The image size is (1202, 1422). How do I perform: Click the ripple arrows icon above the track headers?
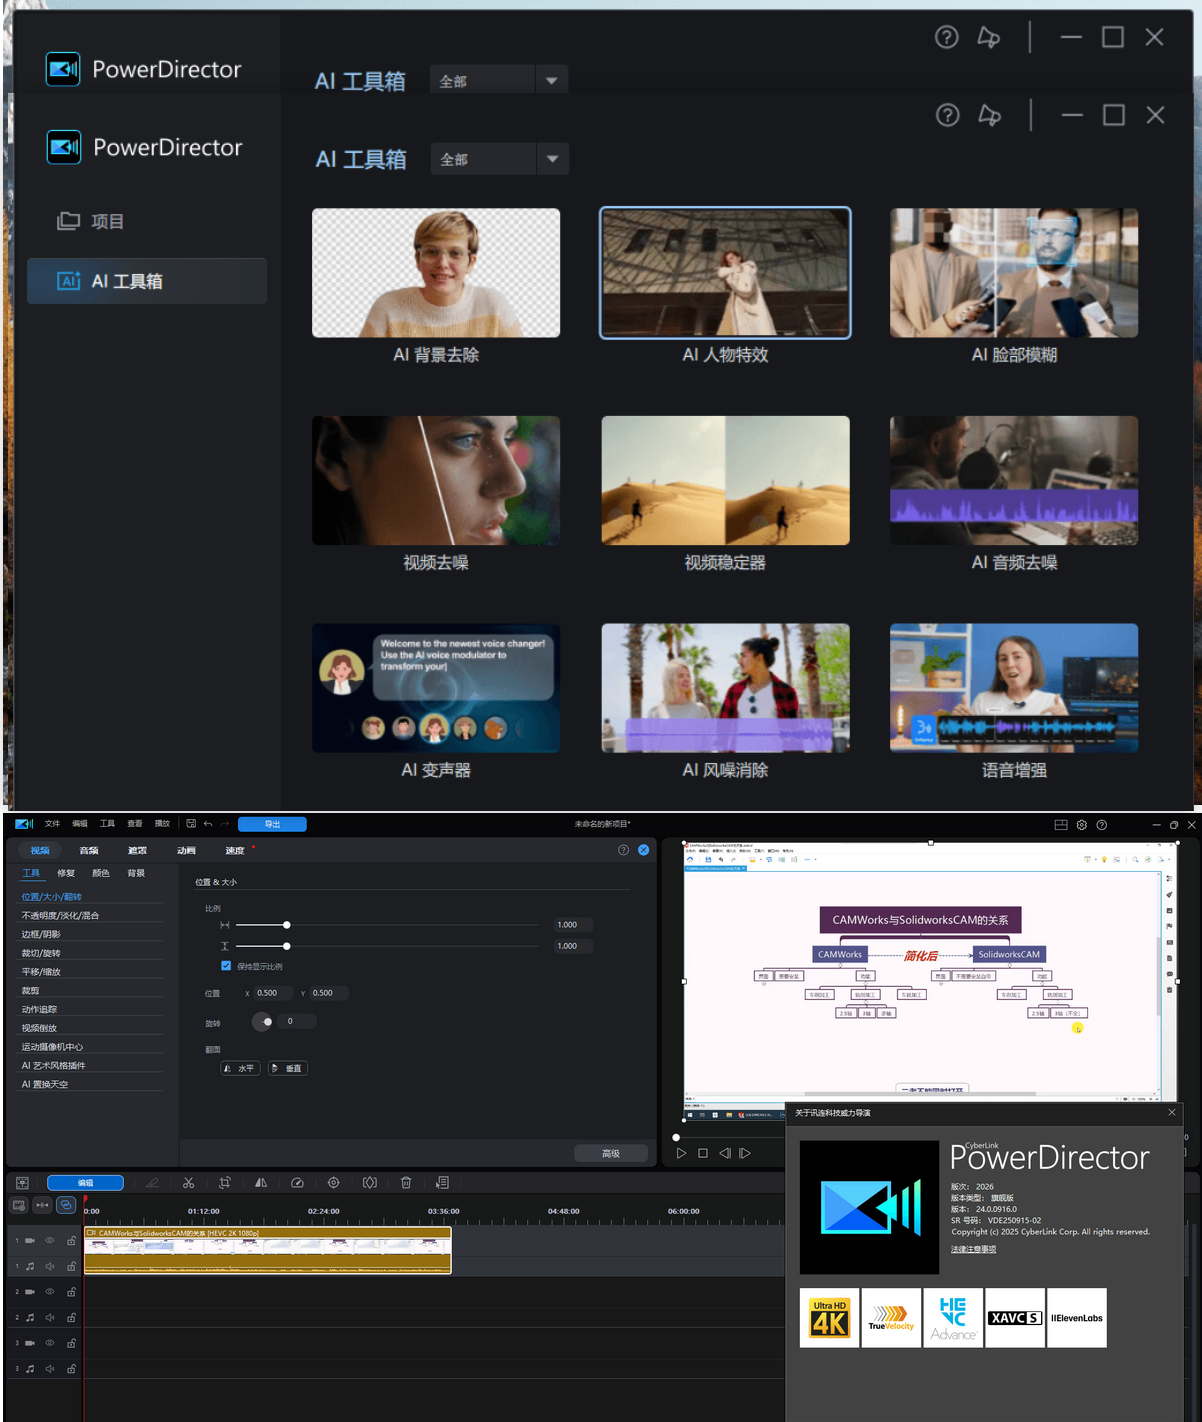[x=42, y=1205]
